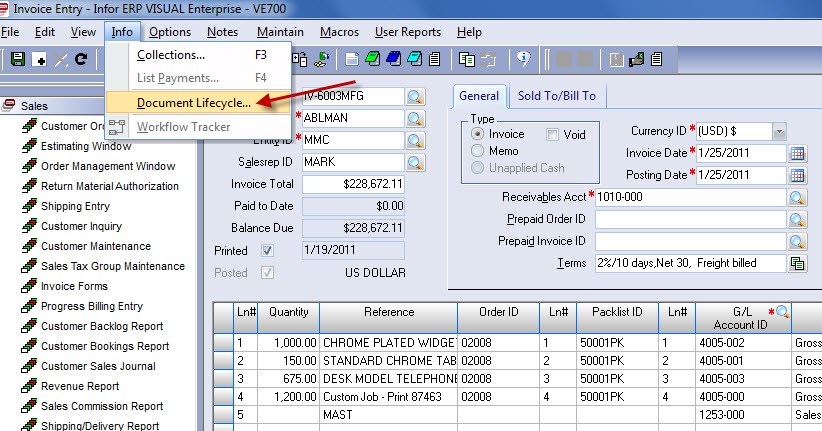Click the Save toolbar icon
The height and width of the screenshot is (431, 822).
18,59
